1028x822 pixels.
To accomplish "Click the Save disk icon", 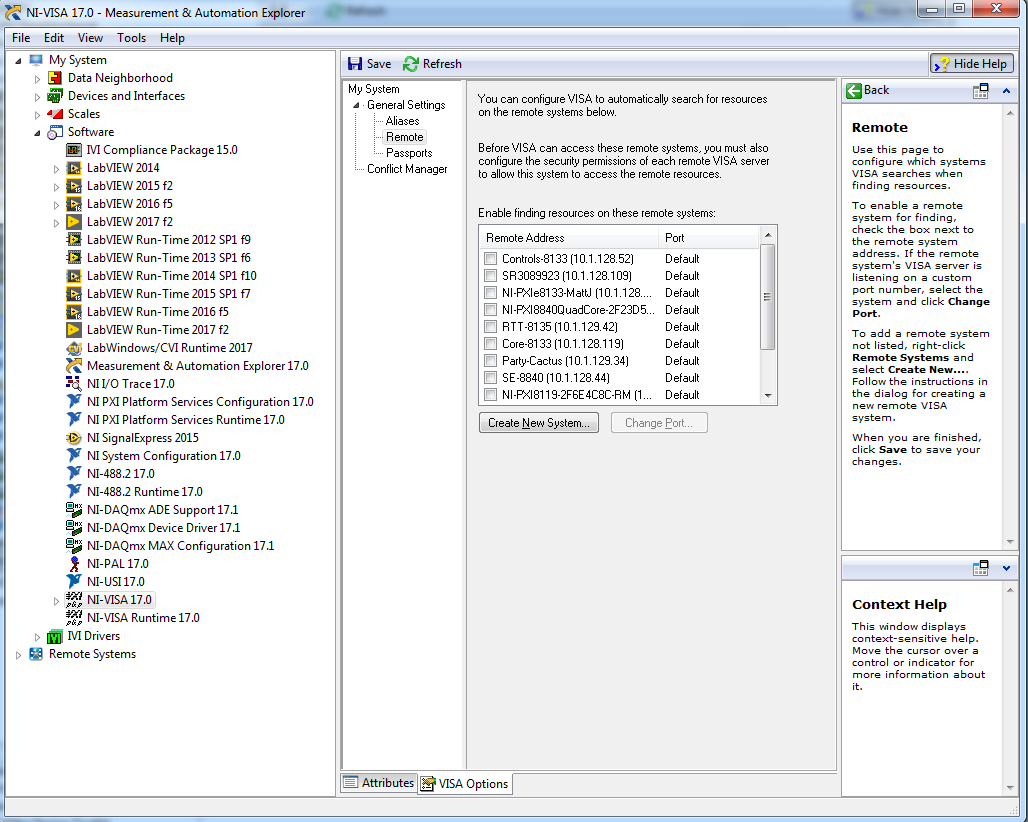I will coord(355,64).
